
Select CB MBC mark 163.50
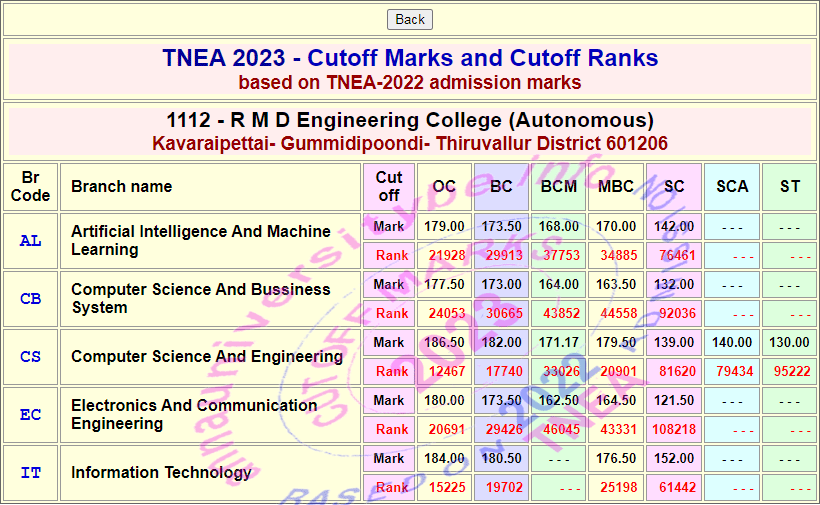616,284
